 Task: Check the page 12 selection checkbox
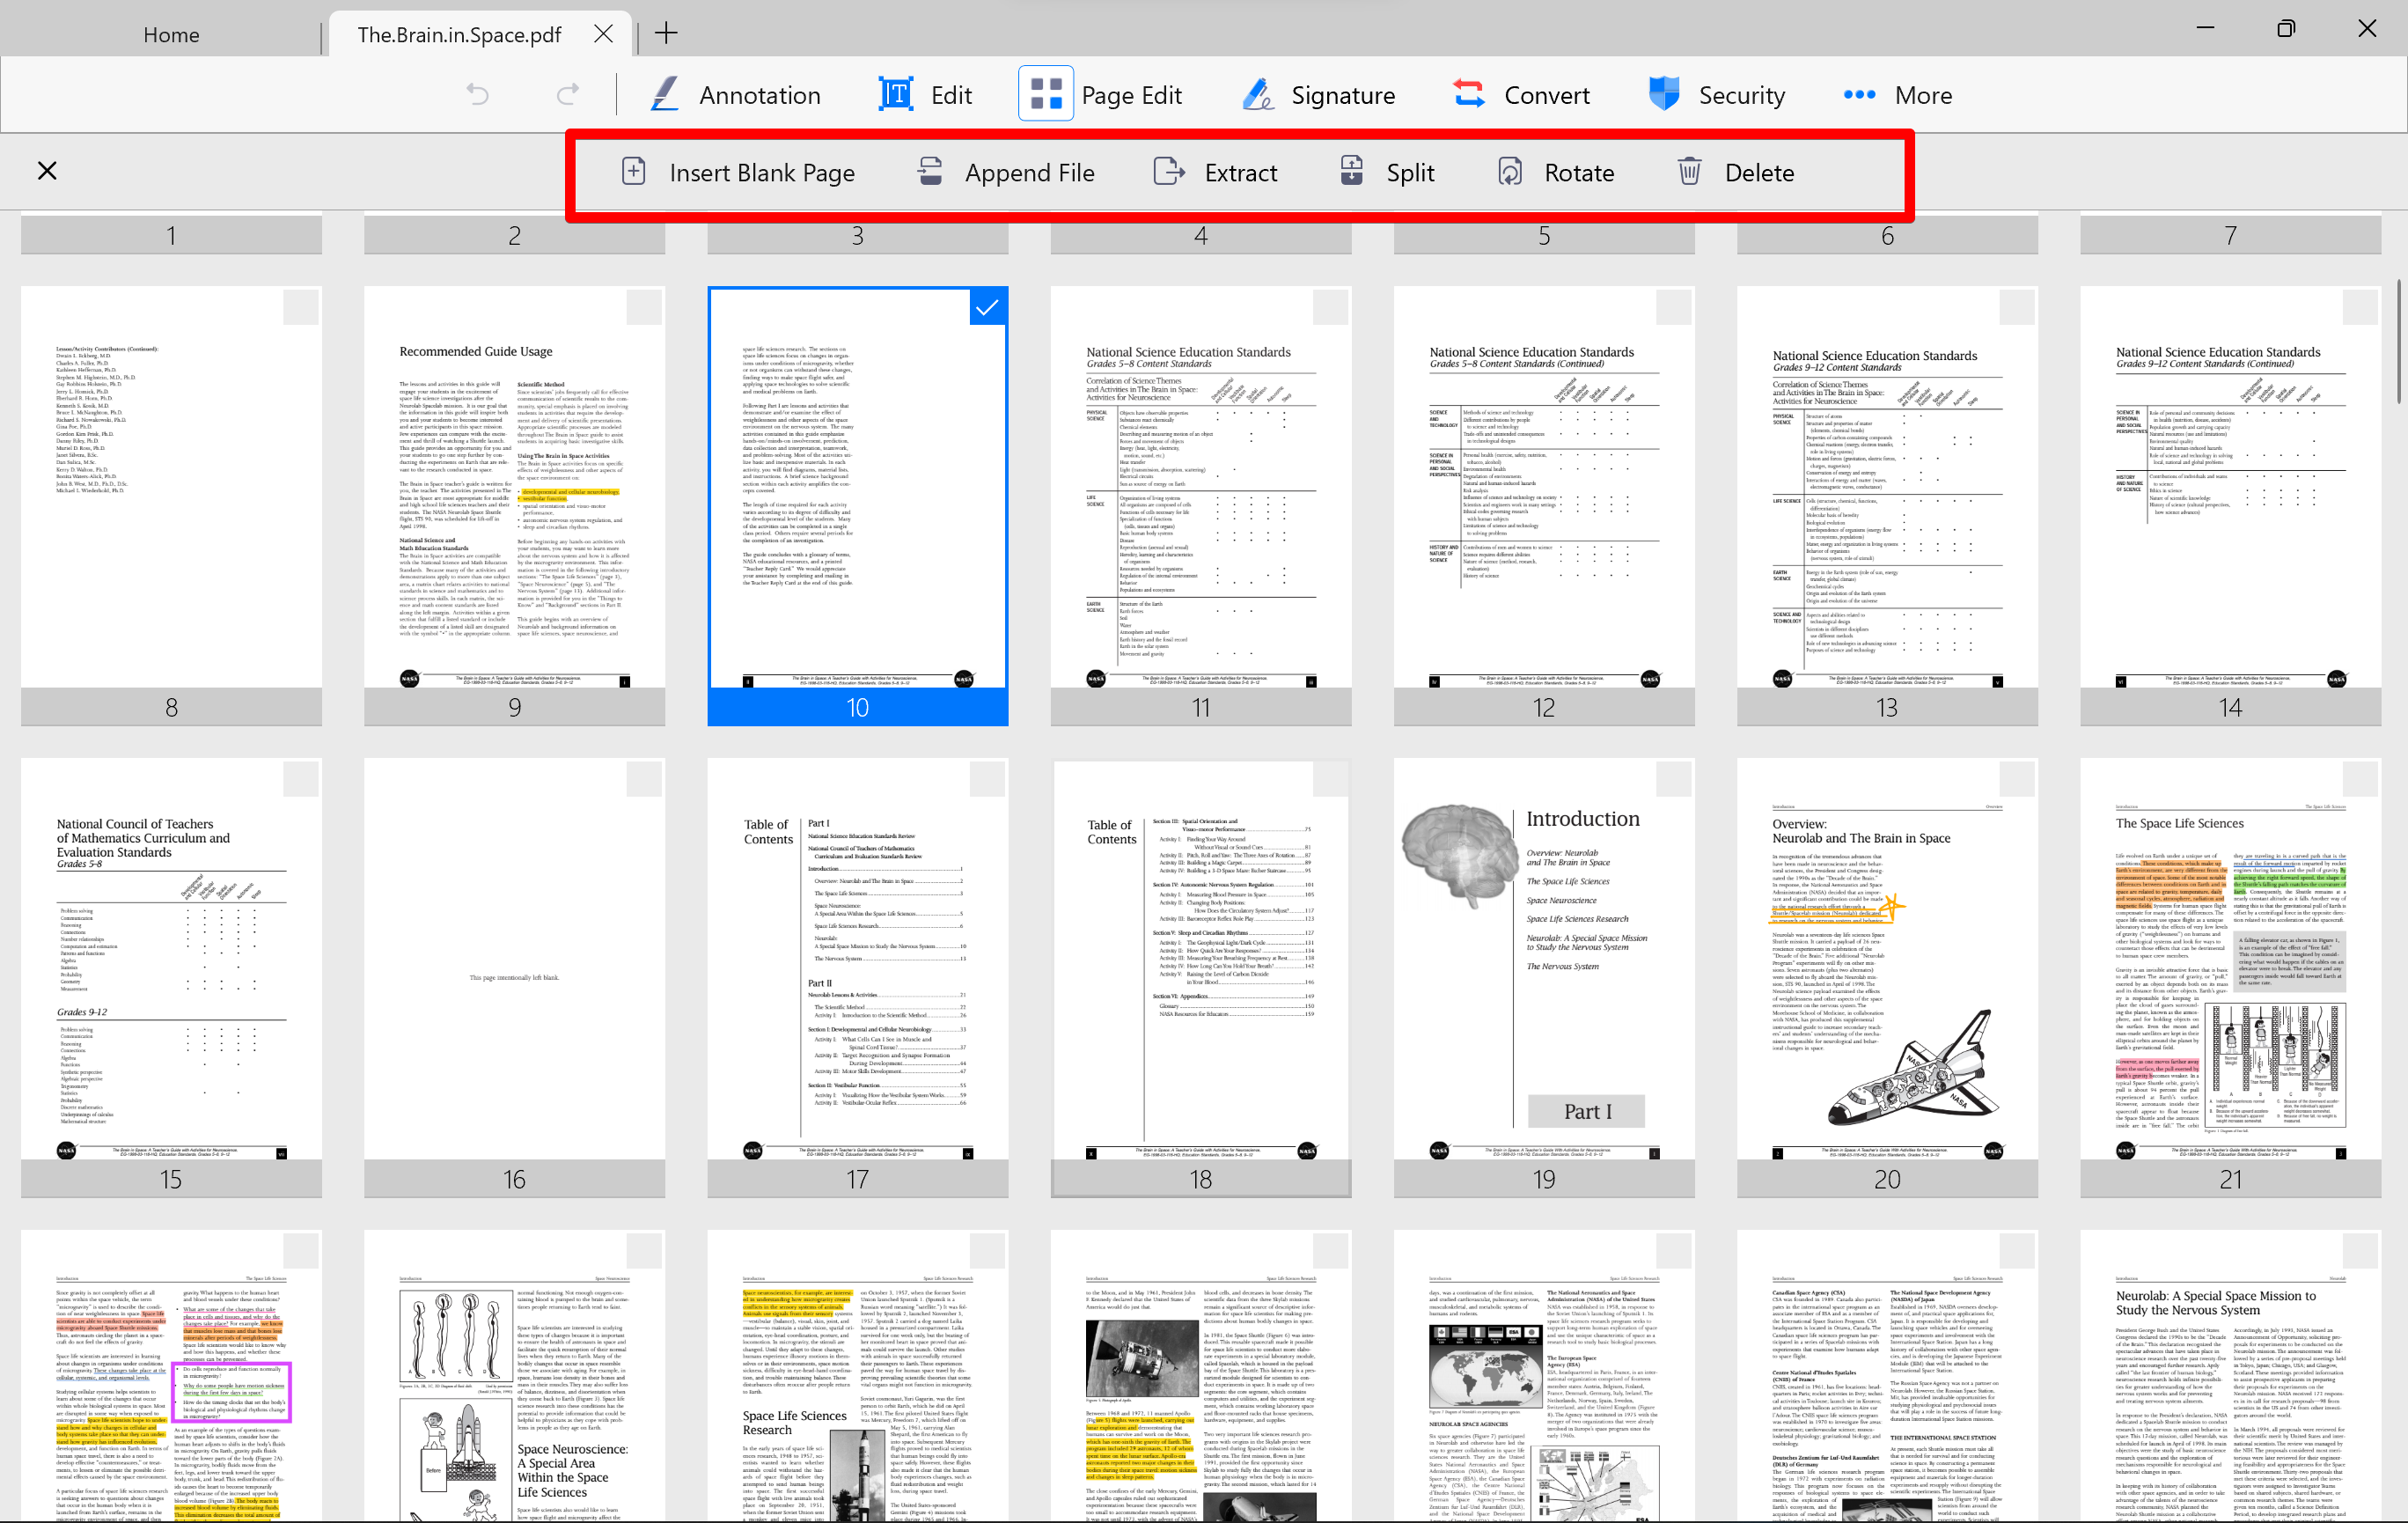1673,307
